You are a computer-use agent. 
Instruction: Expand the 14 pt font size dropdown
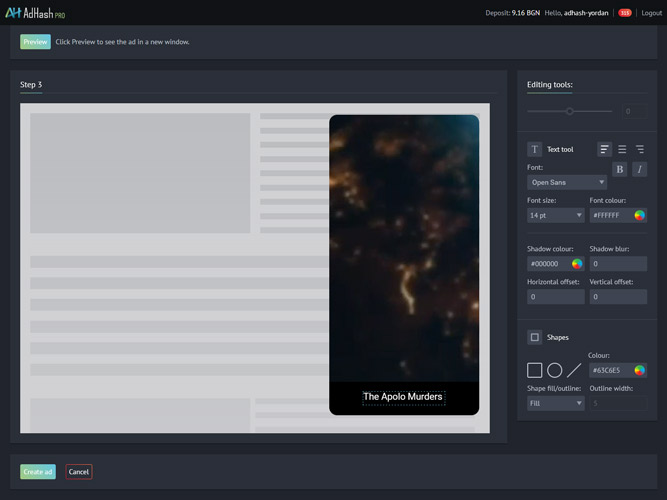[x=556, y=215]
